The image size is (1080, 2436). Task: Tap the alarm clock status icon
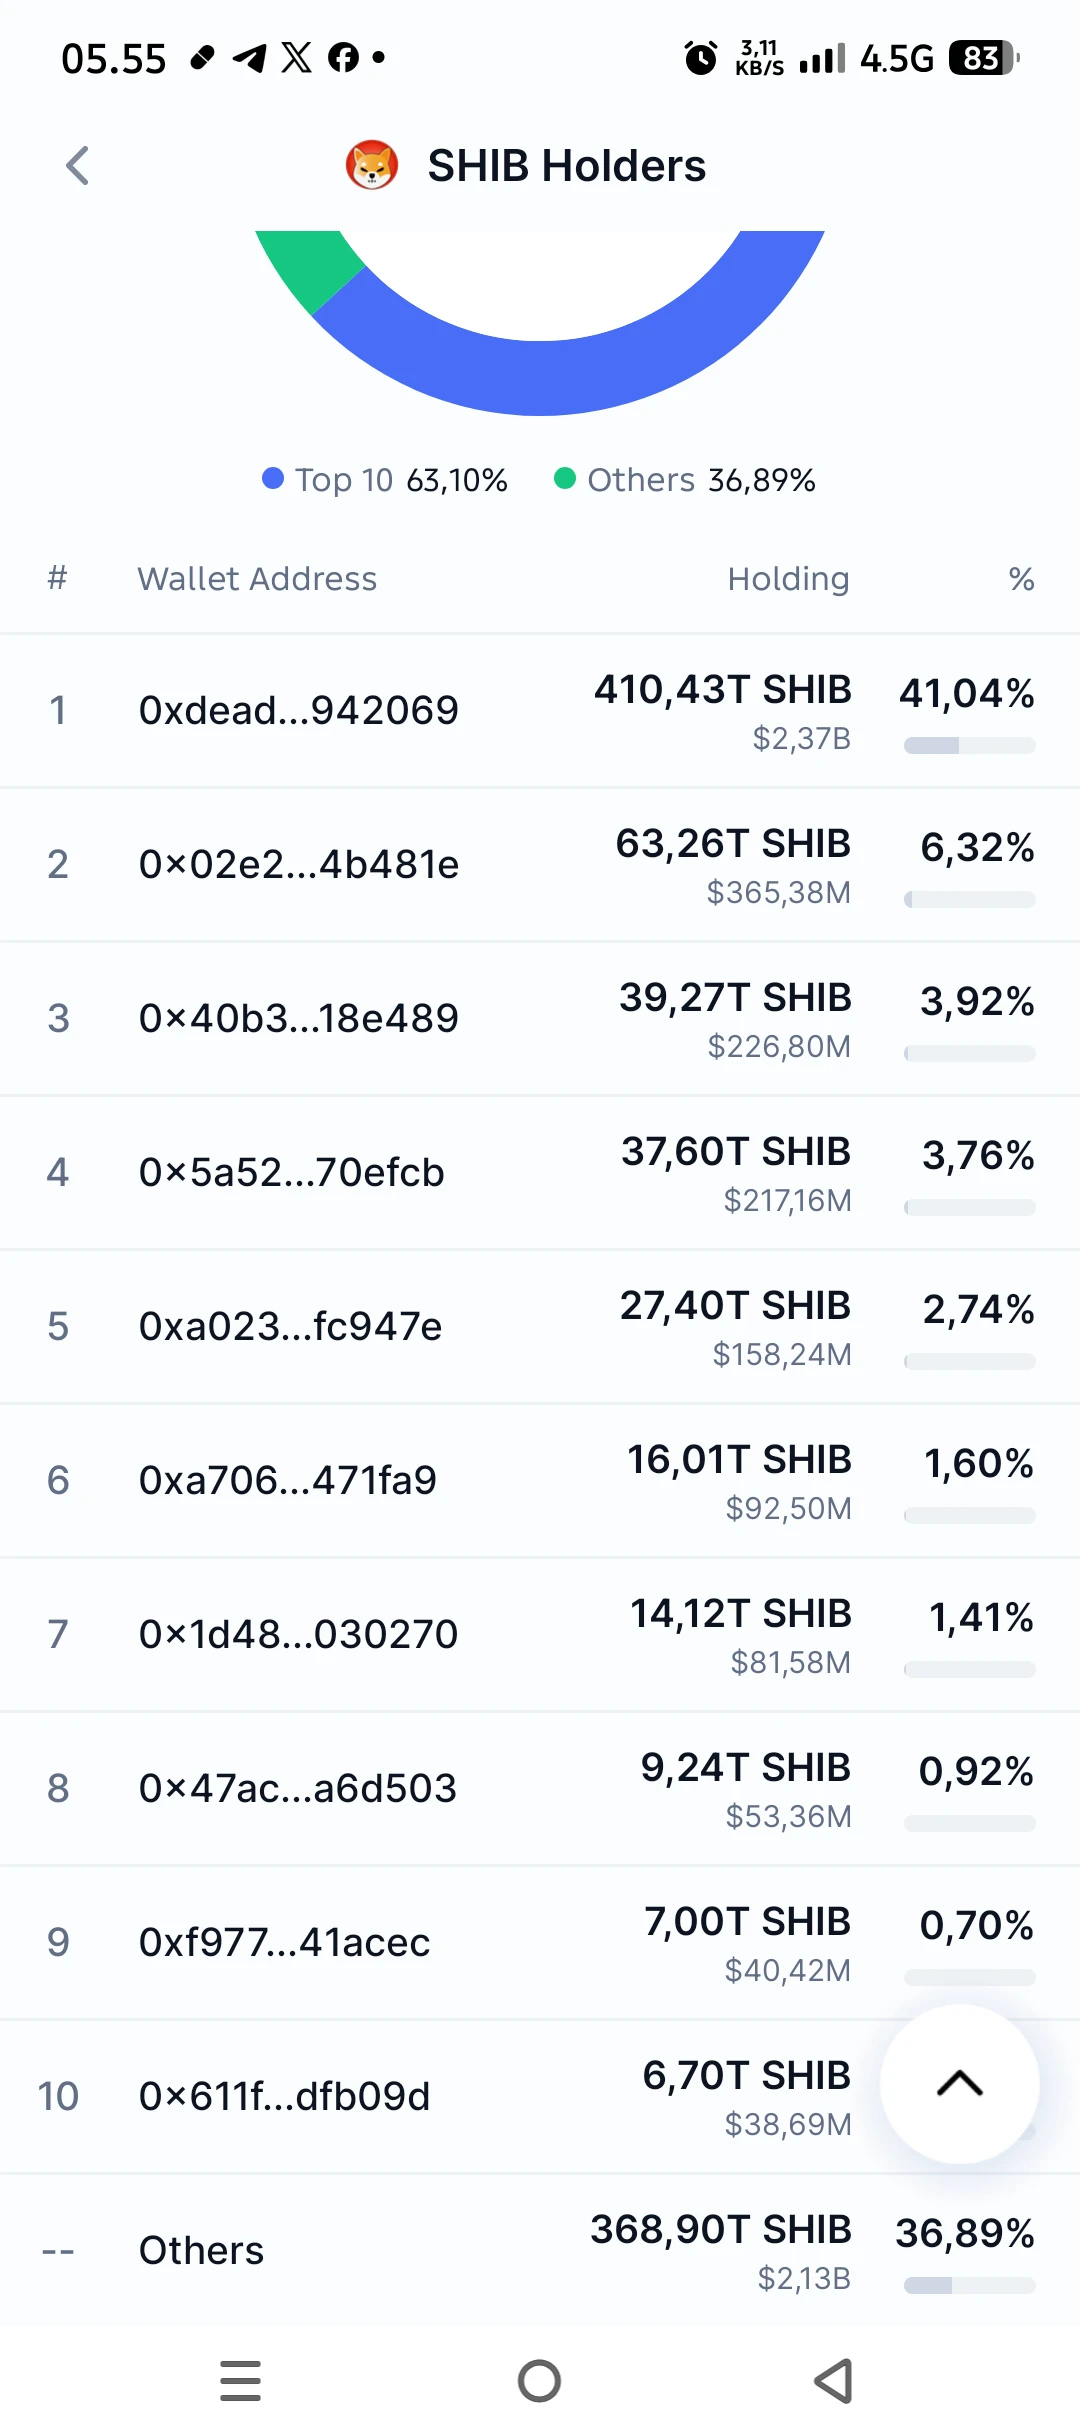click(700, 59)
